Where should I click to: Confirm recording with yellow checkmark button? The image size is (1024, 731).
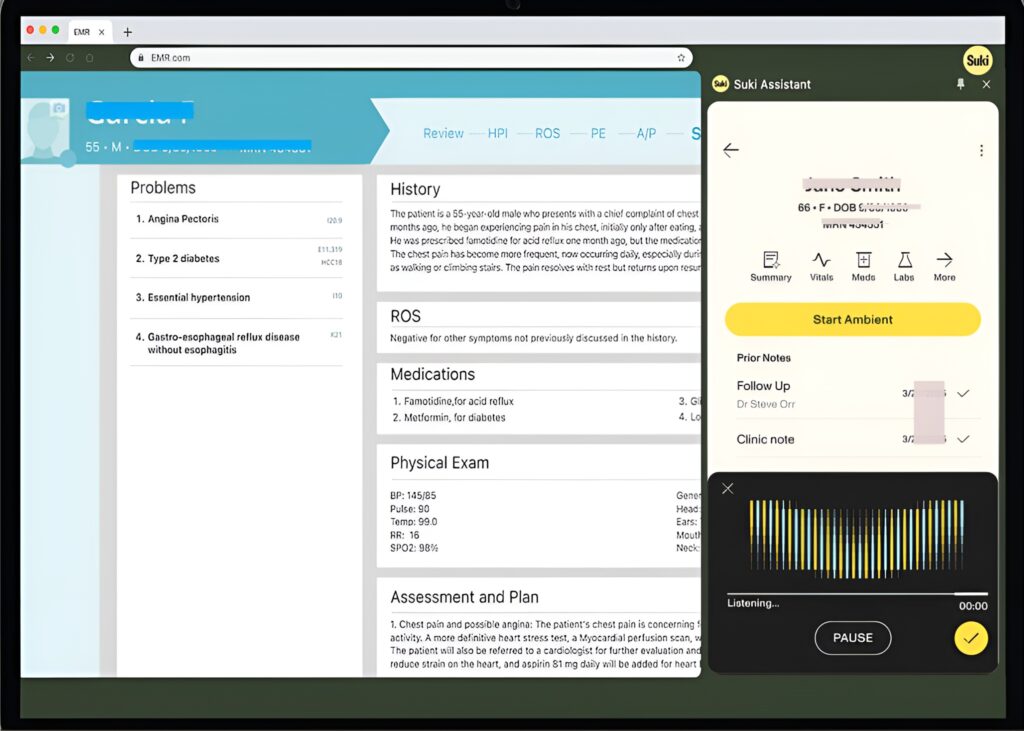tap(971, 638)
